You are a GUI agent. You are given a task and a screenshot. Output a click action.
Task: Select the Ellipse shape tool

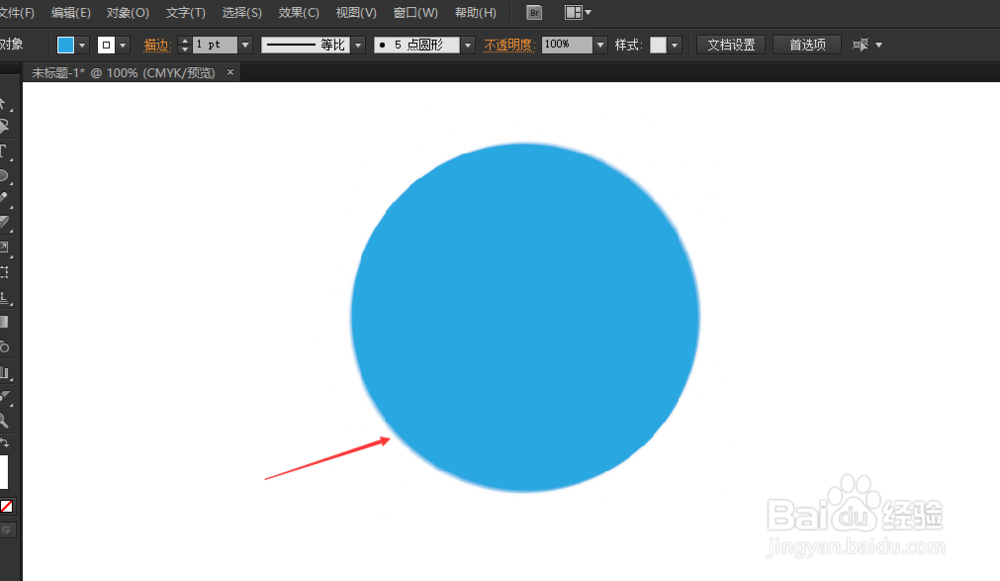[4, 176]
